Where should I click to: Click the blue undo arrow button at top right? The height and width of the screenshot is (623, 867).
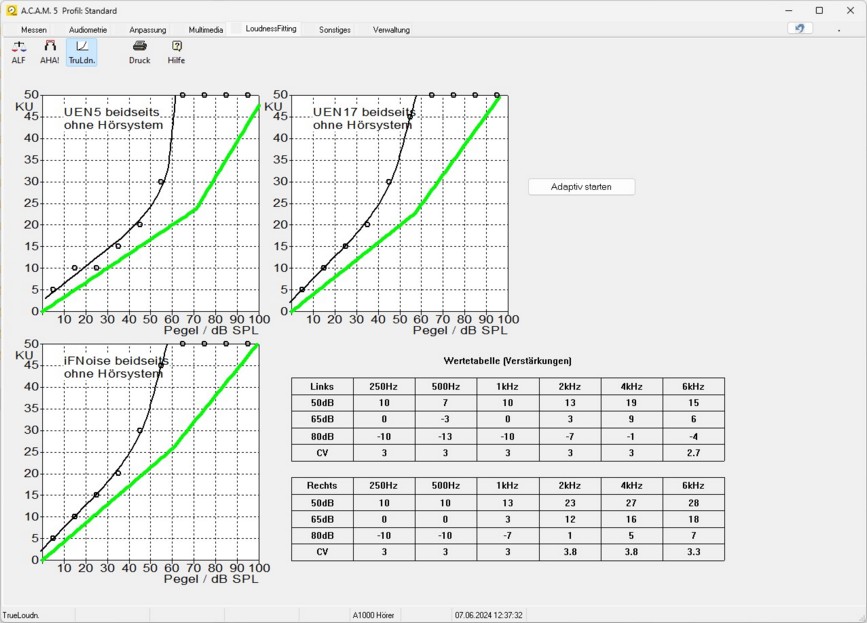click(799, 28)
